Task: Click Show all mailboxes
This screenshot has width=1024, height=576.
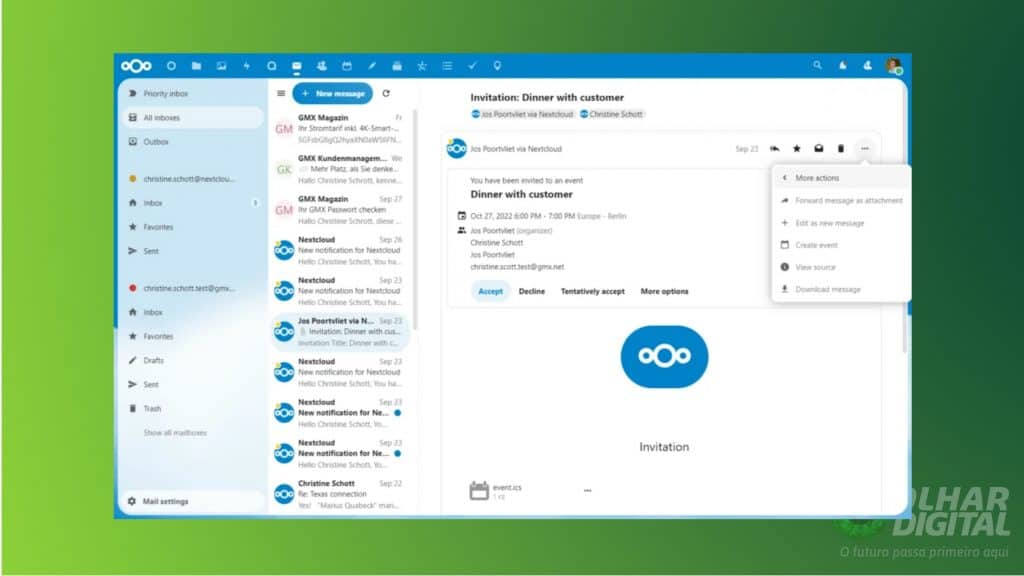Action: 175,433
